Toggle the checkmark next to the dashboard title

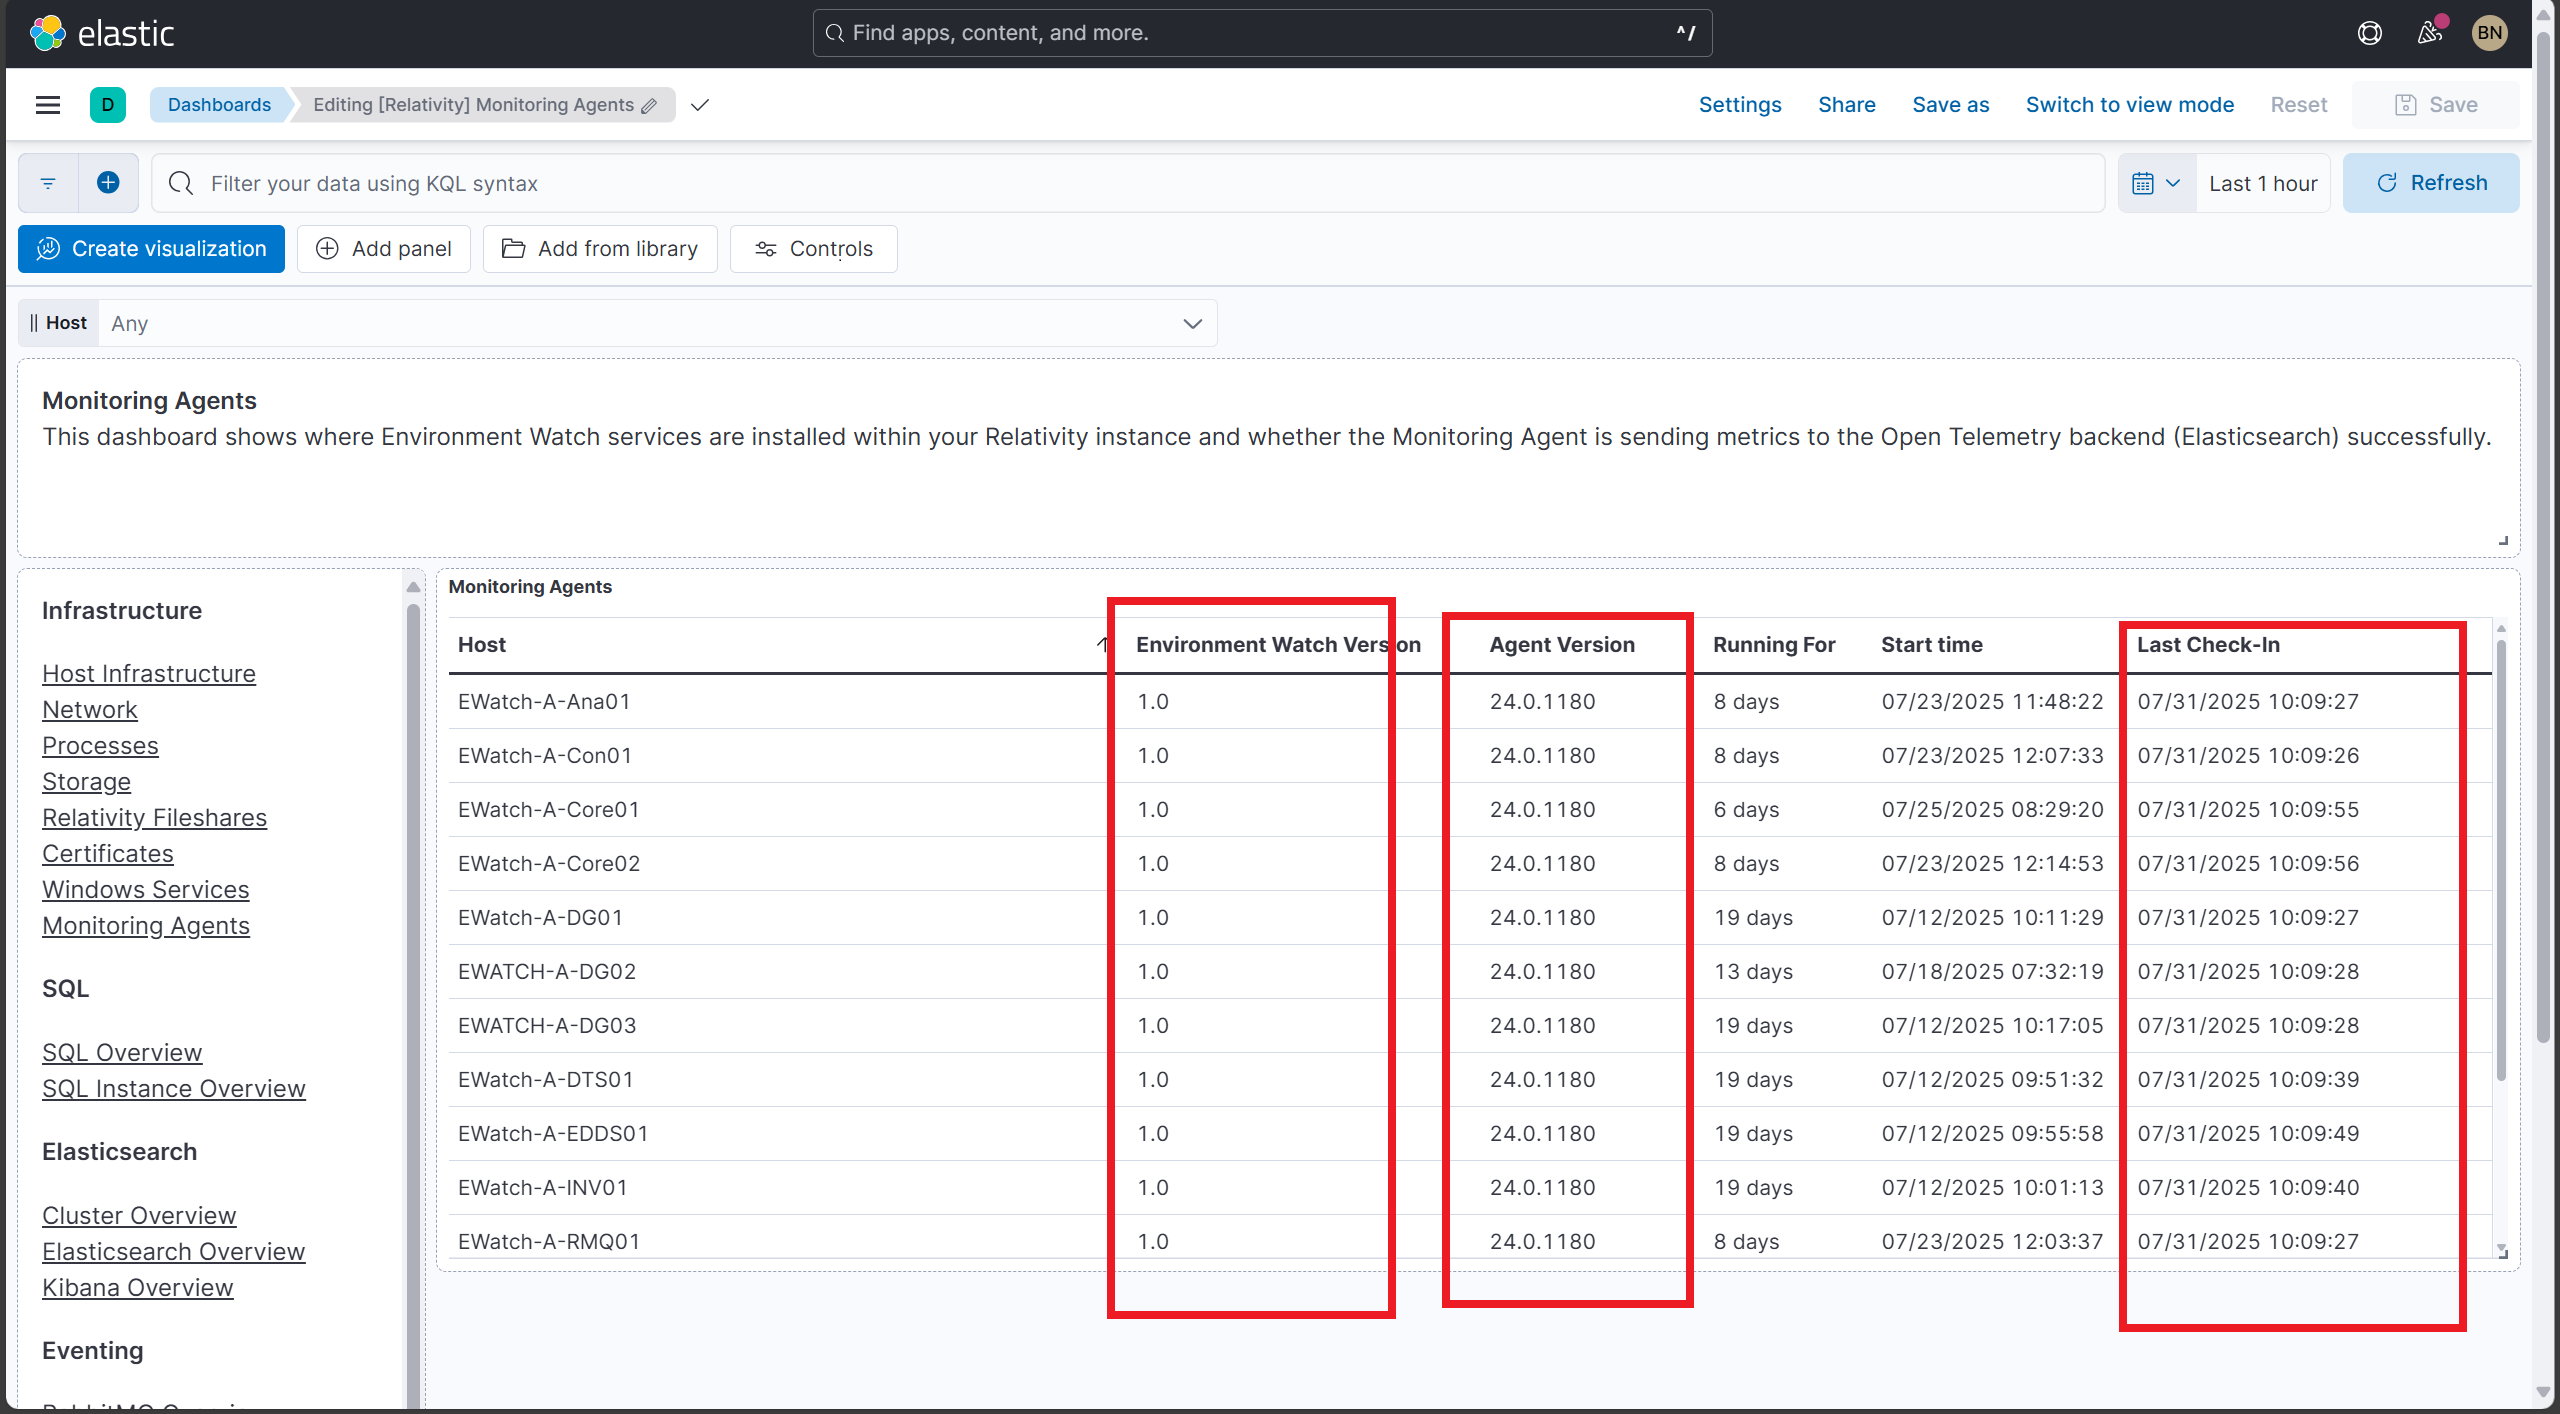tap(700, 104)
